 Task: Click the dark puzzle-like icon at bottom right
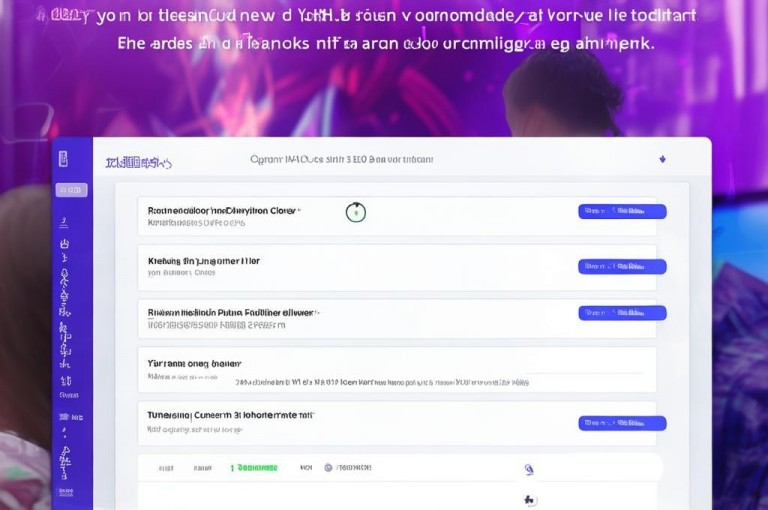click(x=529, y=500)
